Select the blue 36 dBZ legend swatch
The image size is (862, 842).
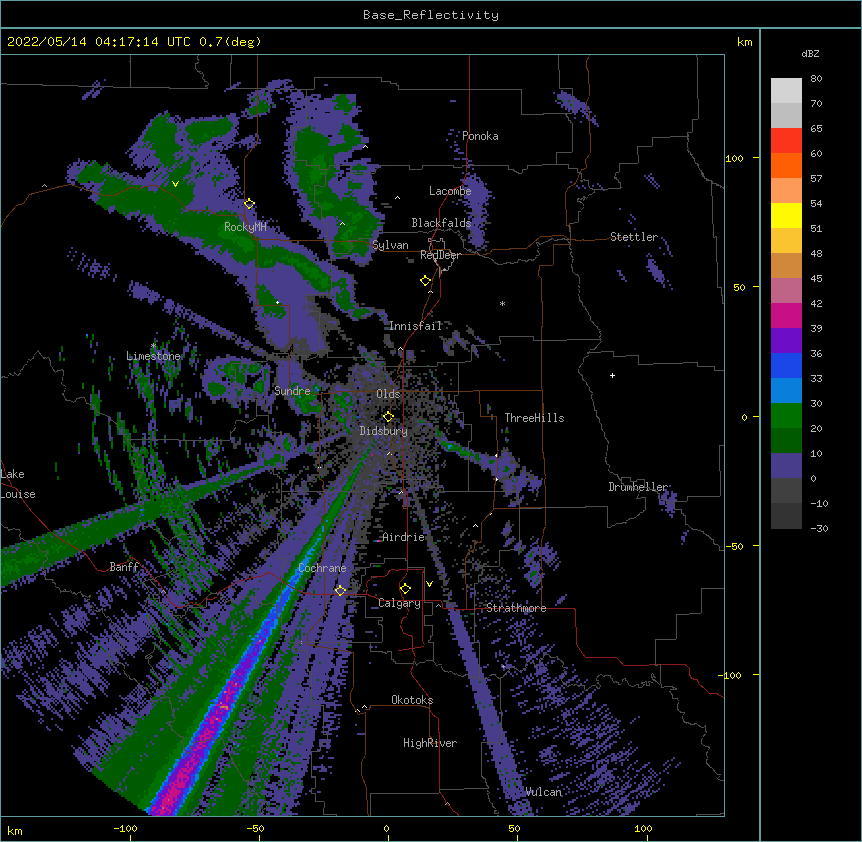pos(786,365)
